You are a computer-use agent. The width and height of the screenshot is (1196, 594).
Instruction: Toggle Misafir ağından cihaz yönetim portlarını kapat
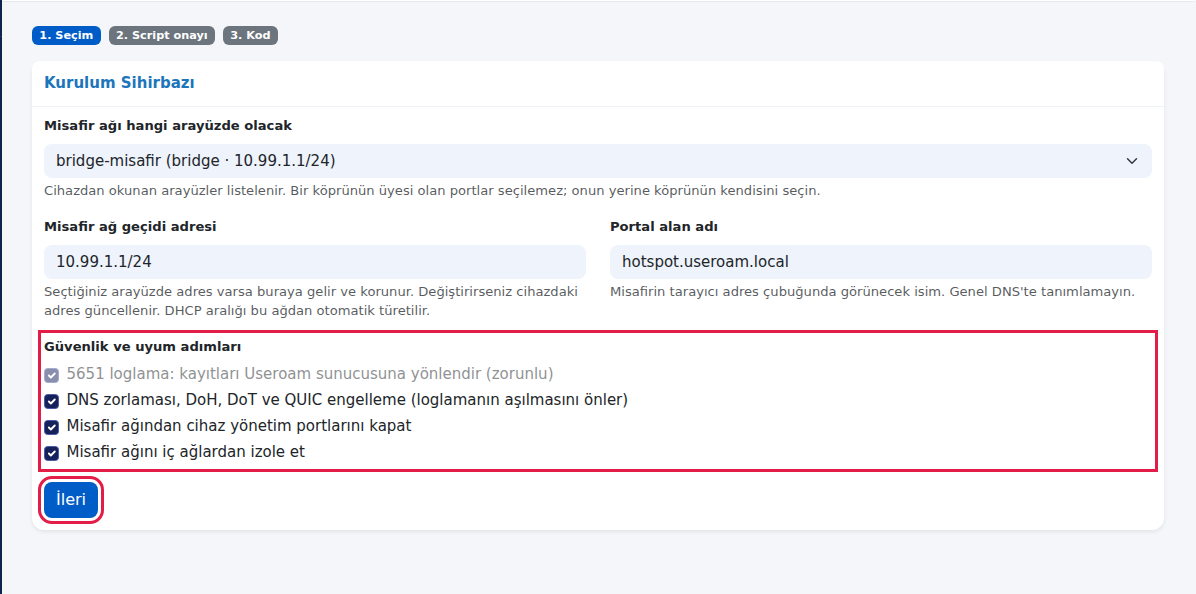(x=51, y=427)
